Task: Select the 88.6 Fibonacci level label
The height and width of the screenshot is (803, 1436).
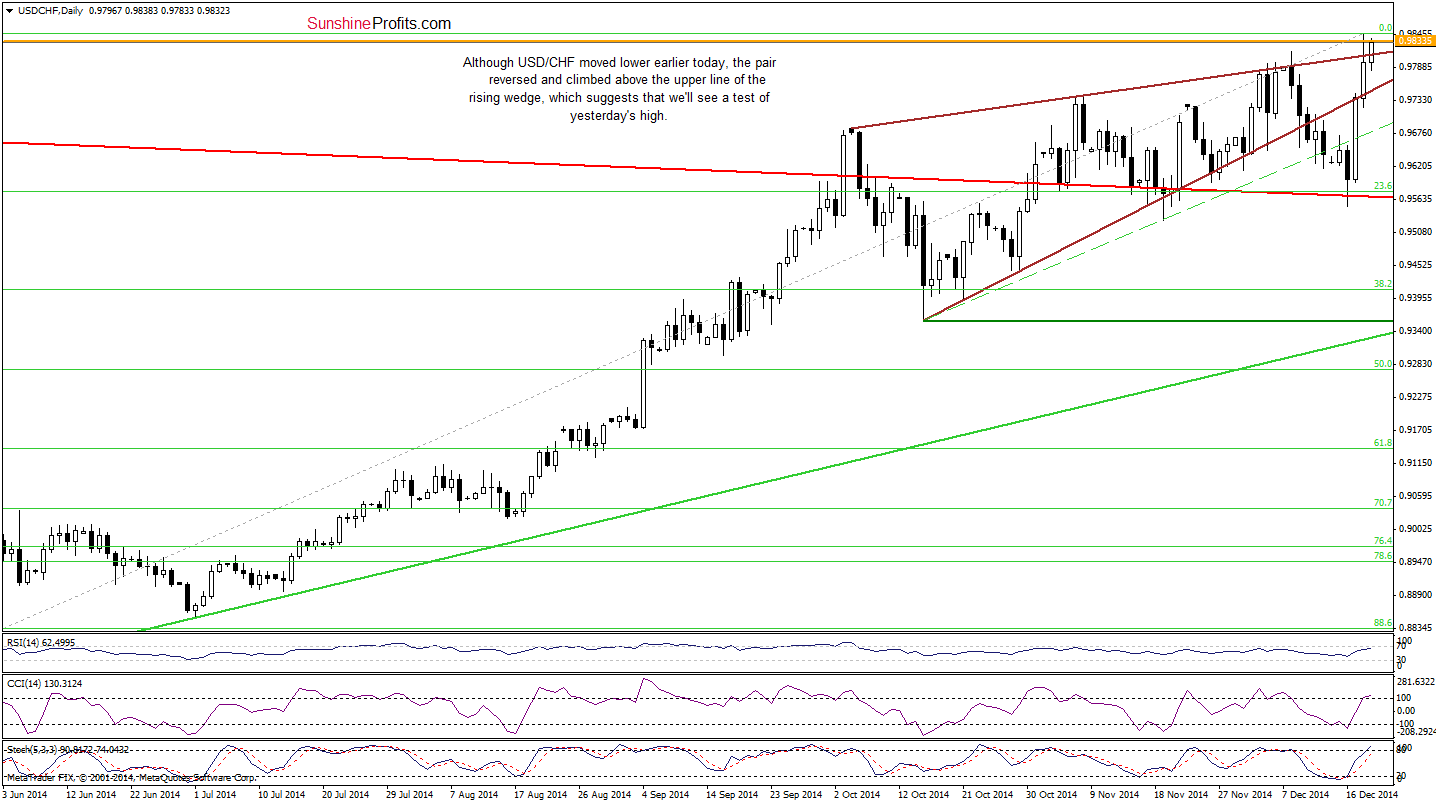Action: [x=1383, y=623]
